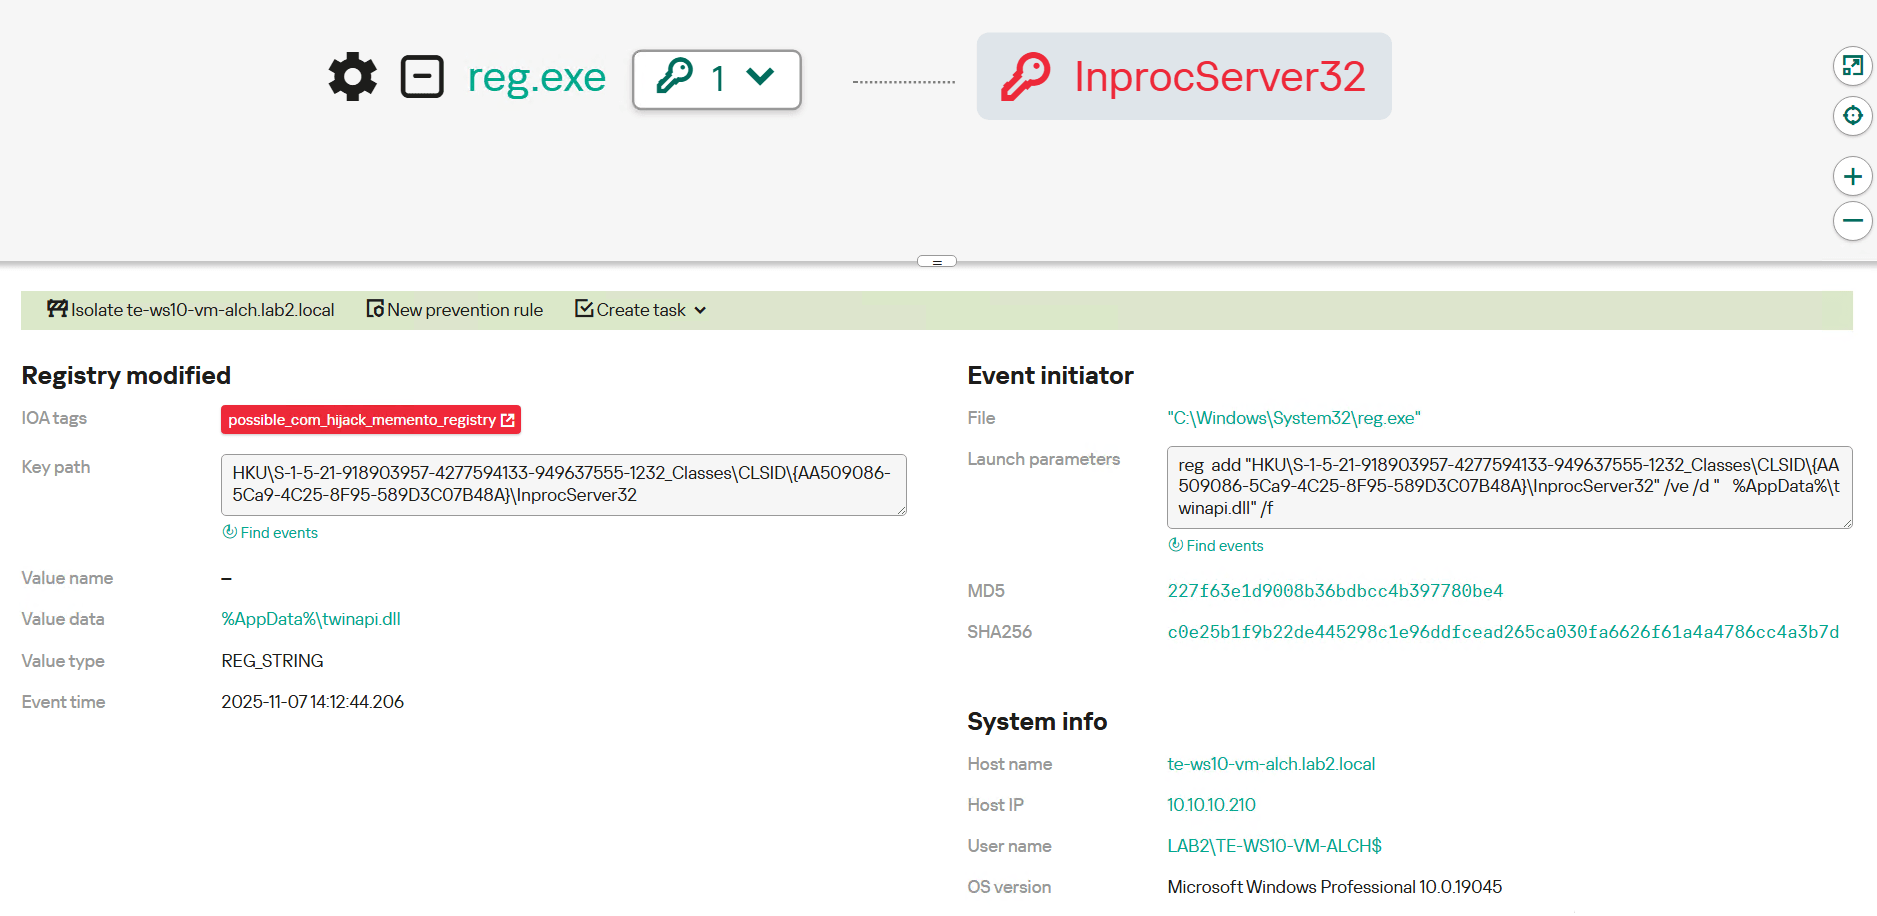Click inside the Key path text box
1877x916 pixels.
point(563,485)
